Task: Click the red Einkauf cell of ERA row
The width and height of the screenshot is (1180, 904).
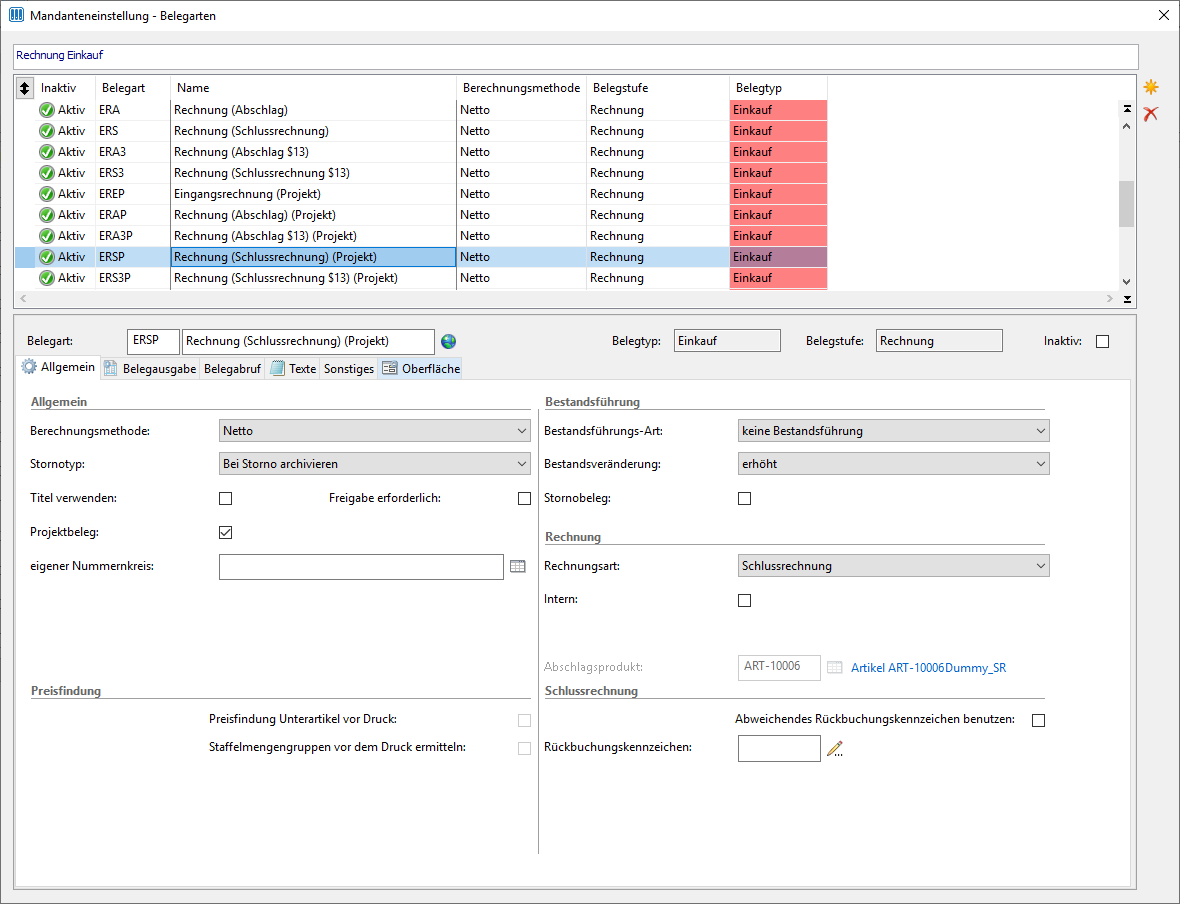Action: (x=778, y=110)
